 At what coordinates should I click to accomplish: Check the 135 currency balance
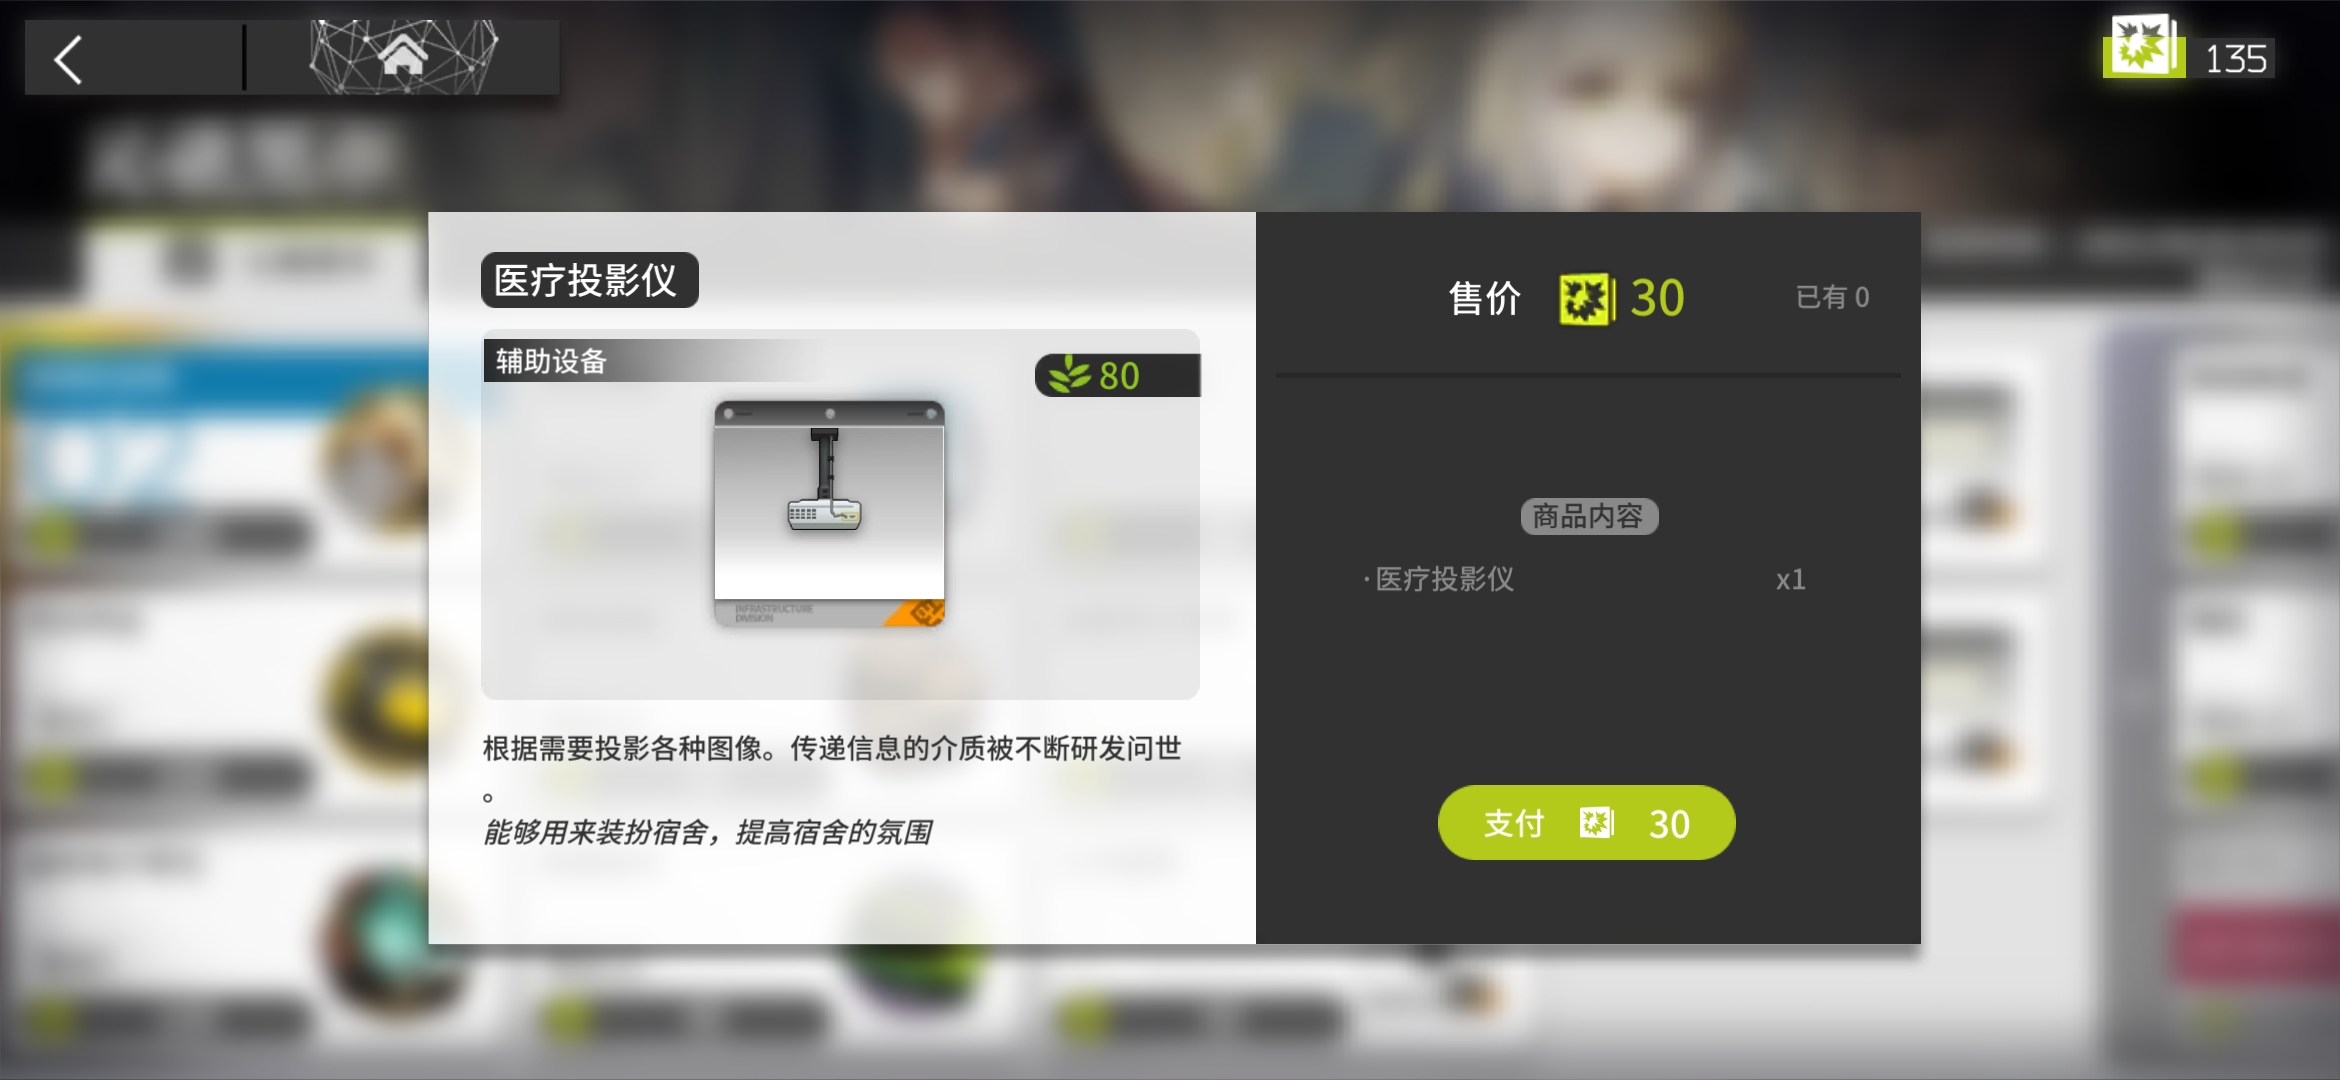(x=2235, y=59)
